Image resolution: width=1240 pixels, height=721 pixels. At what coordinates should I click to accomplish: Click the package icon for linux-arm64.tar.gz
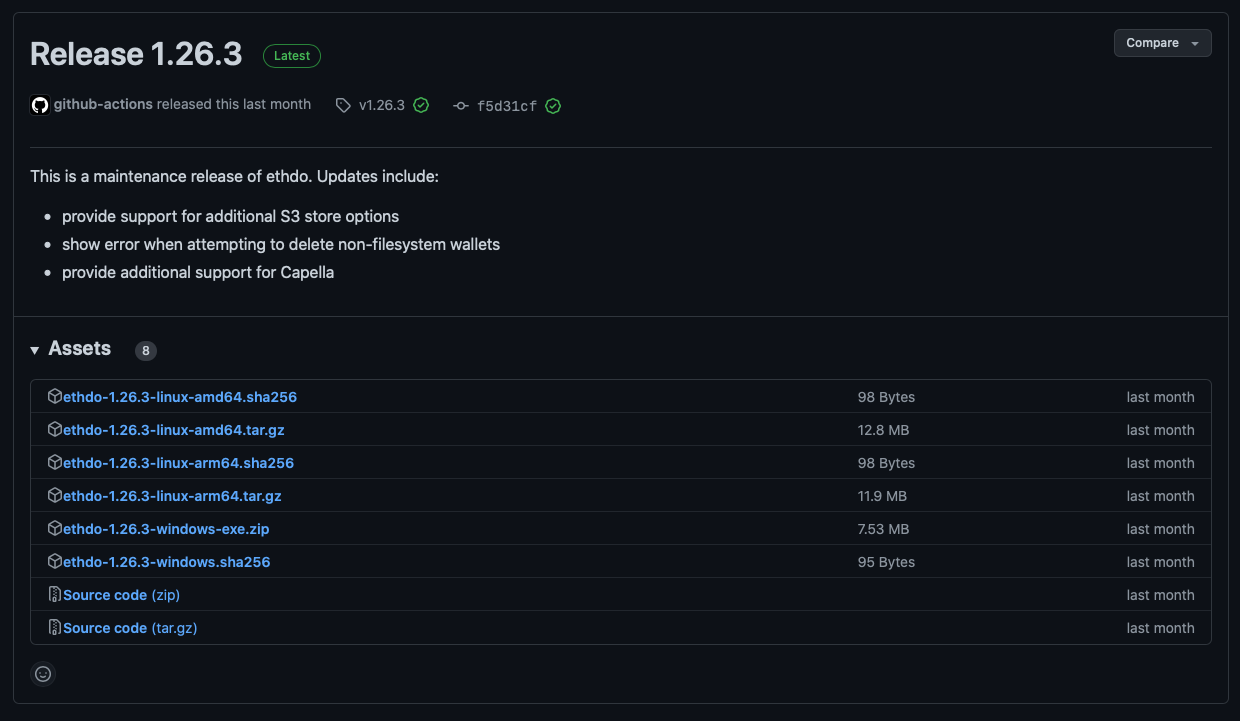coord(55,496)
